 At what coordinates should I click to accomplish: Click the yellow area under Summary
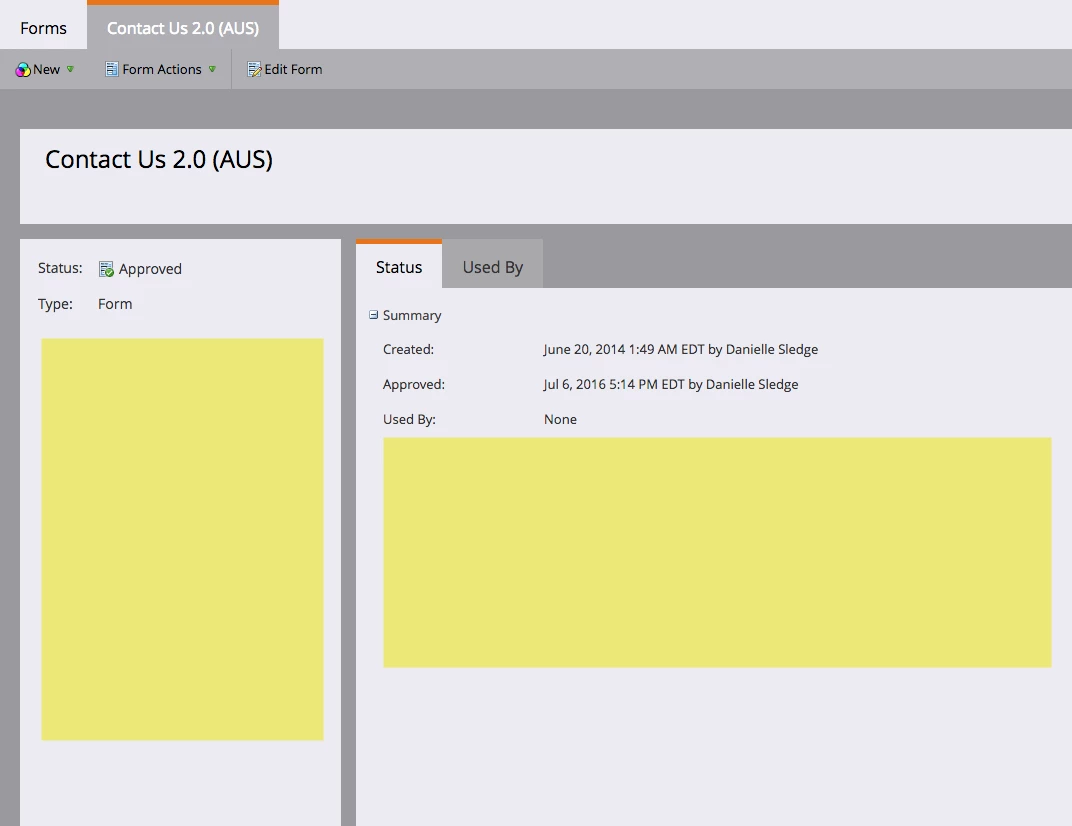point(717,552)
